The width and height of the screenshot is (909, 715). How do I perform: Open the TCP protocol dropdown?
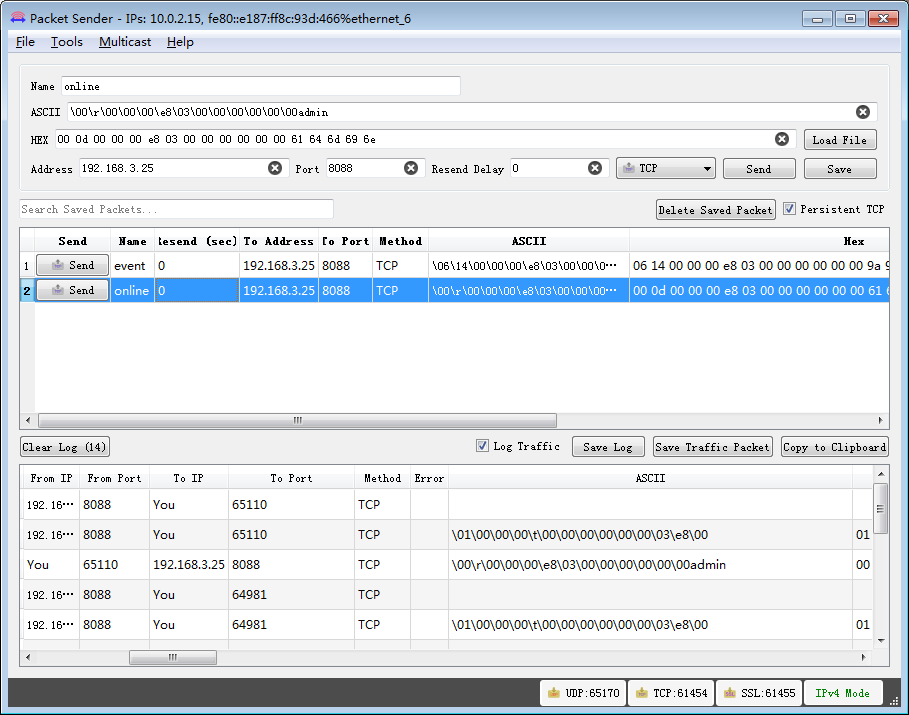point(665,168)
